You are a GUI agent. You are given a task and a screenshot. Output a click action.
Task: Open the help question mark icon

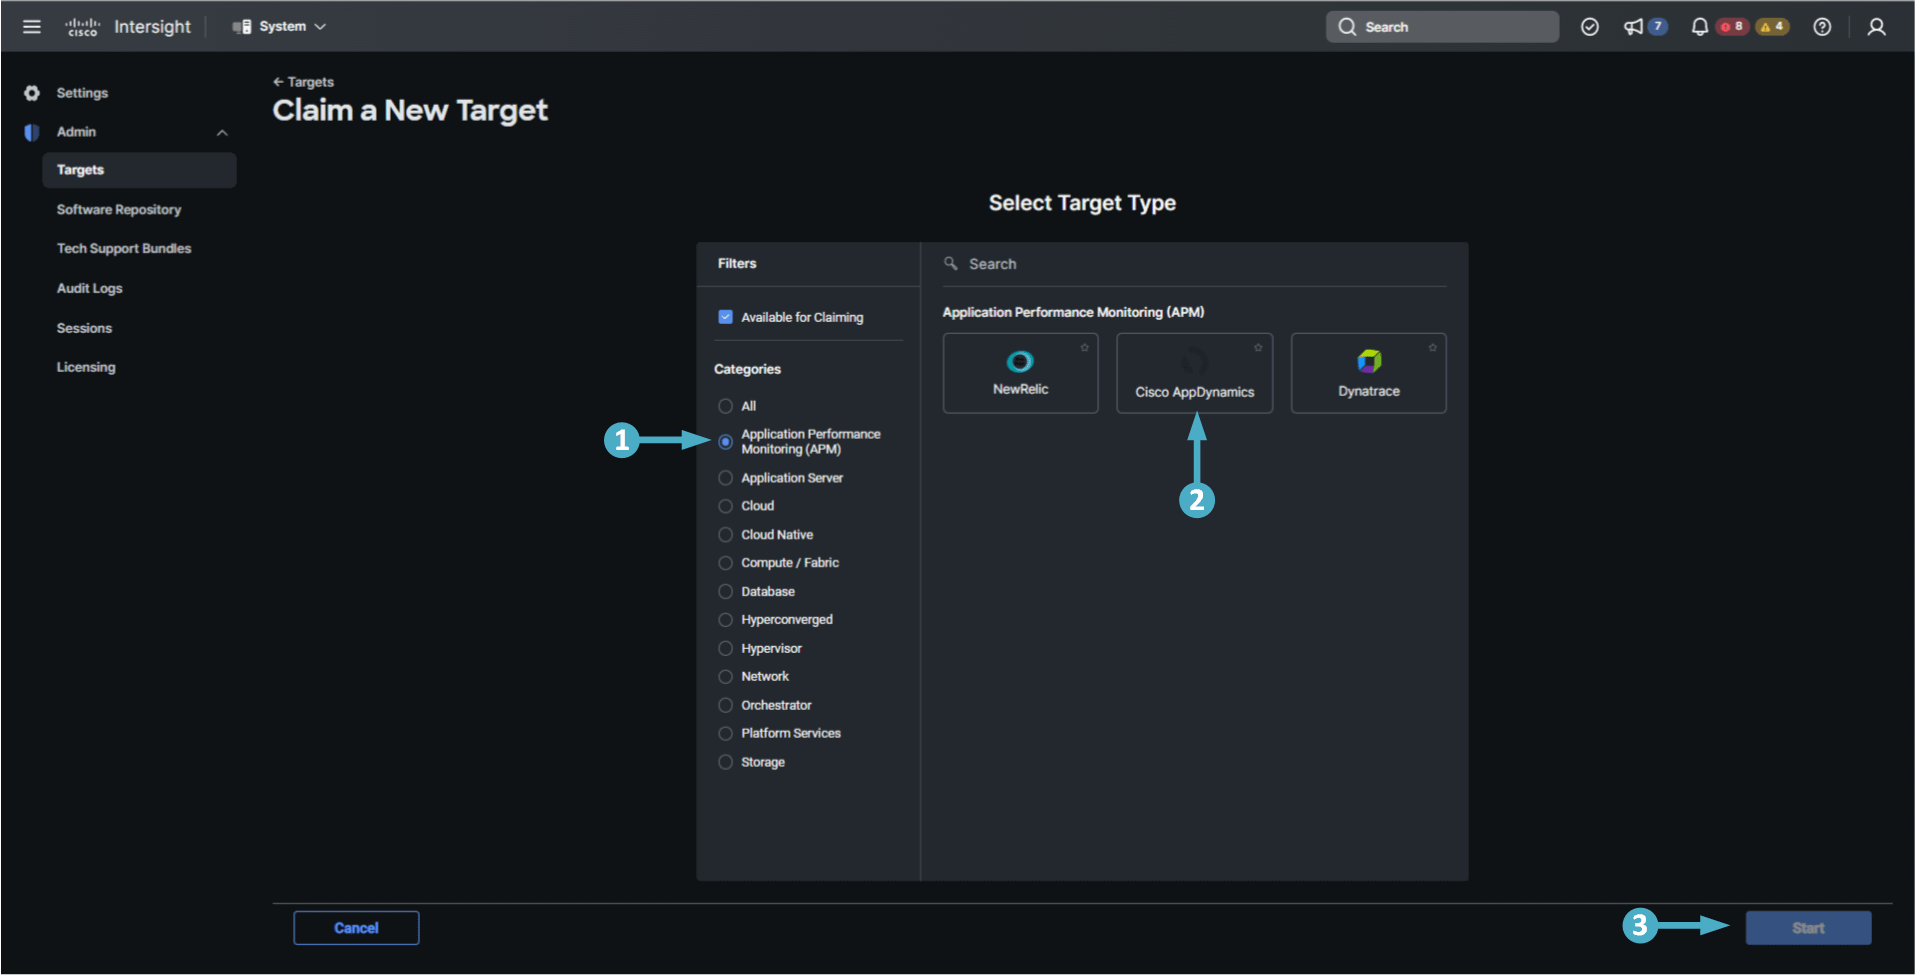(x=1822, y=27)
